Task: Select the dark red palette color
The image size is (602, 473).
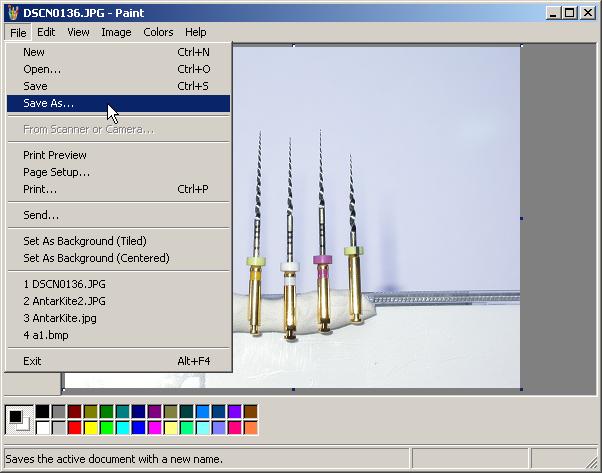Action: [75, 412]
